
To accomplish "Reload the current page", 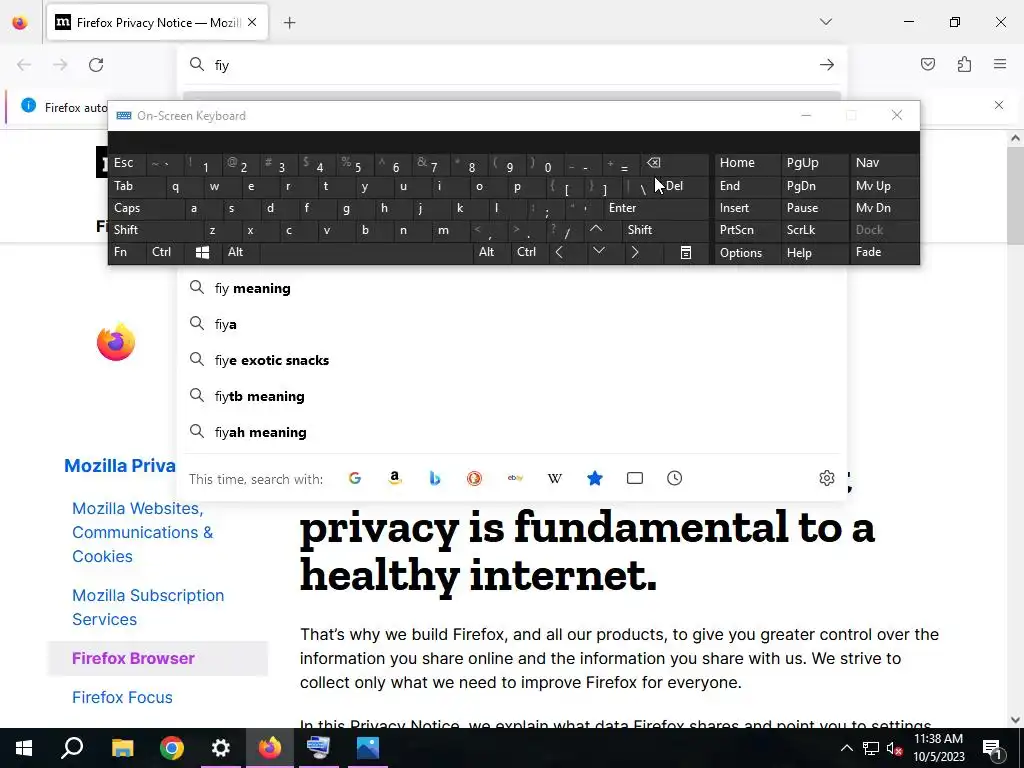I will [x=96, y=65].
